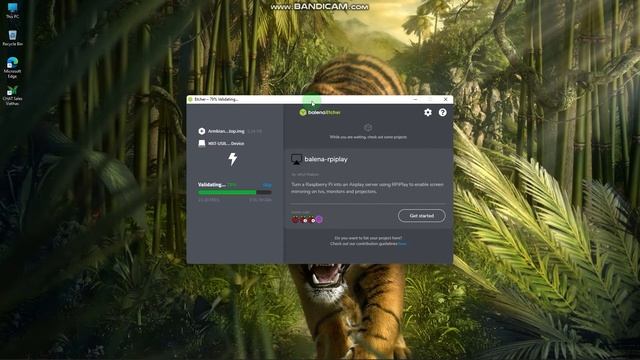Close the Etcher window
This screenshot has width=640, height=360.
[x=446, y=99]
